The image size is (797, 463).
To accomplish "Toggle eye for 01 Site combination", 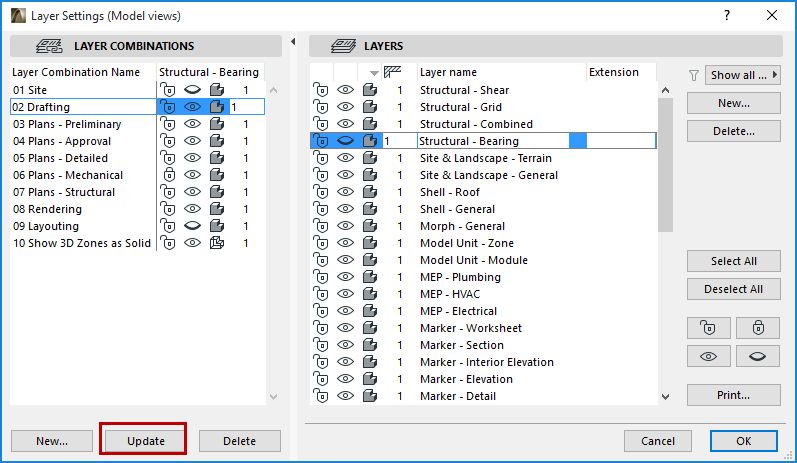I will click(192, 90).
